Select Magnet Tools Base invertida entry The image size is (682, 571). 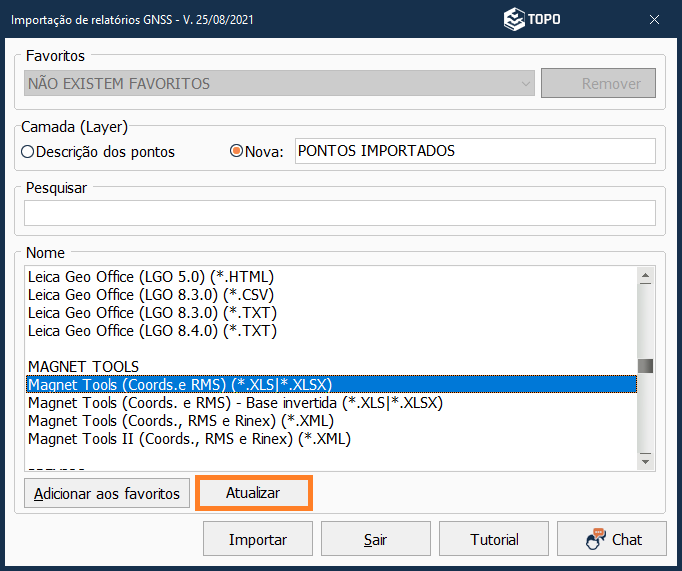tap(235, 403)
